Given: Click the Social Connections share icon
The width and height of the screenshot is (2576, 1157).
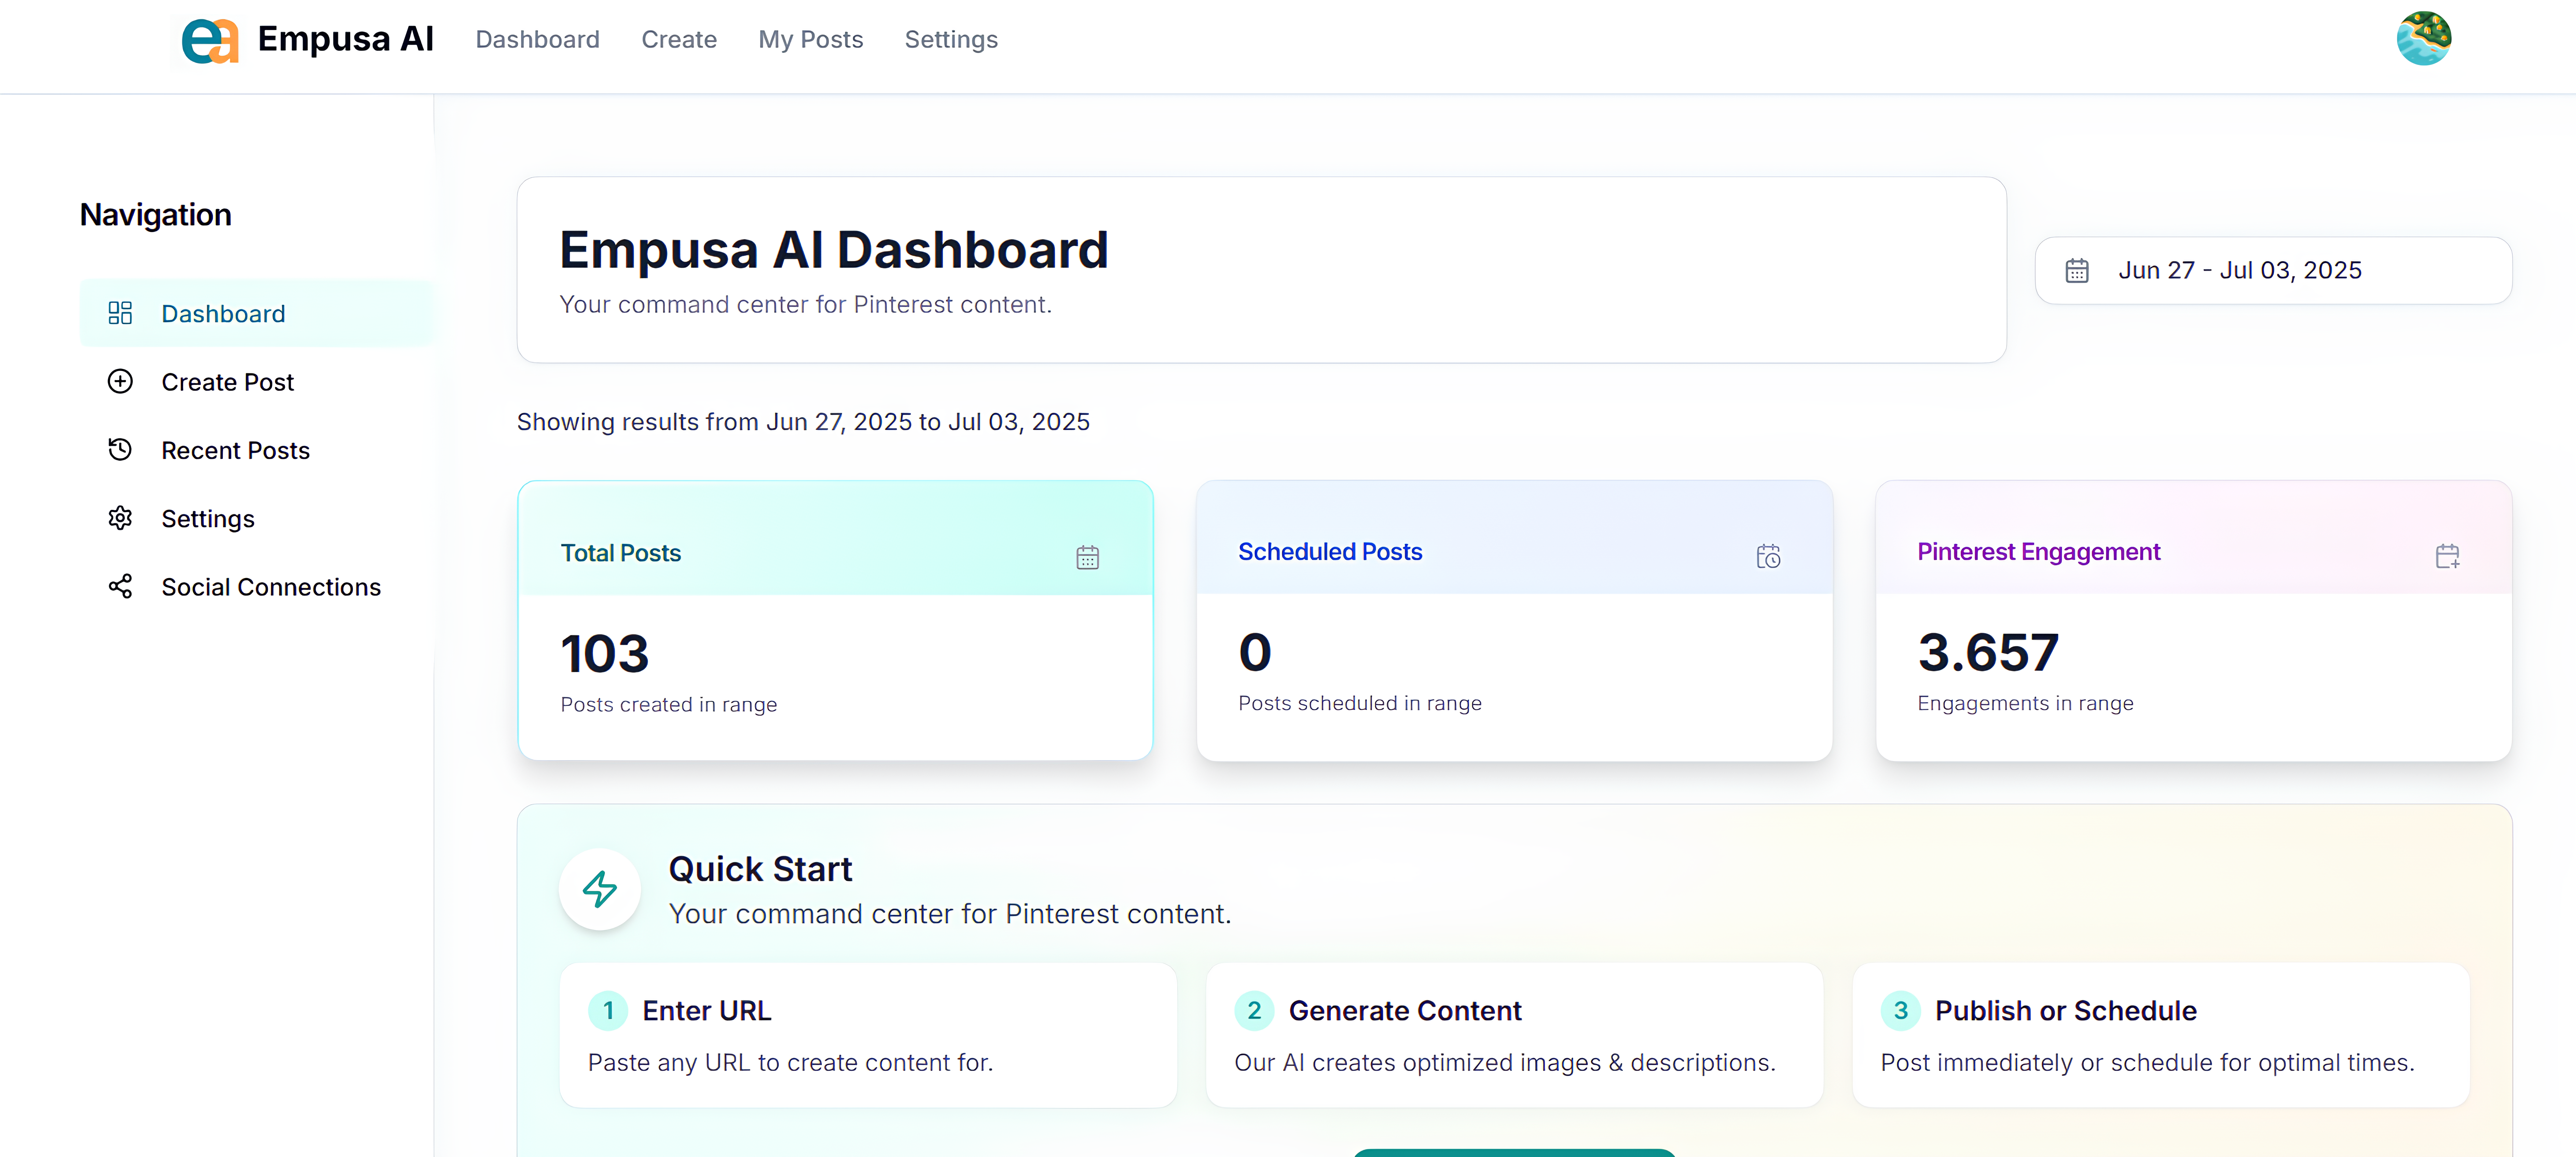Looking at the screenshot, I should (x=120, y=586).
